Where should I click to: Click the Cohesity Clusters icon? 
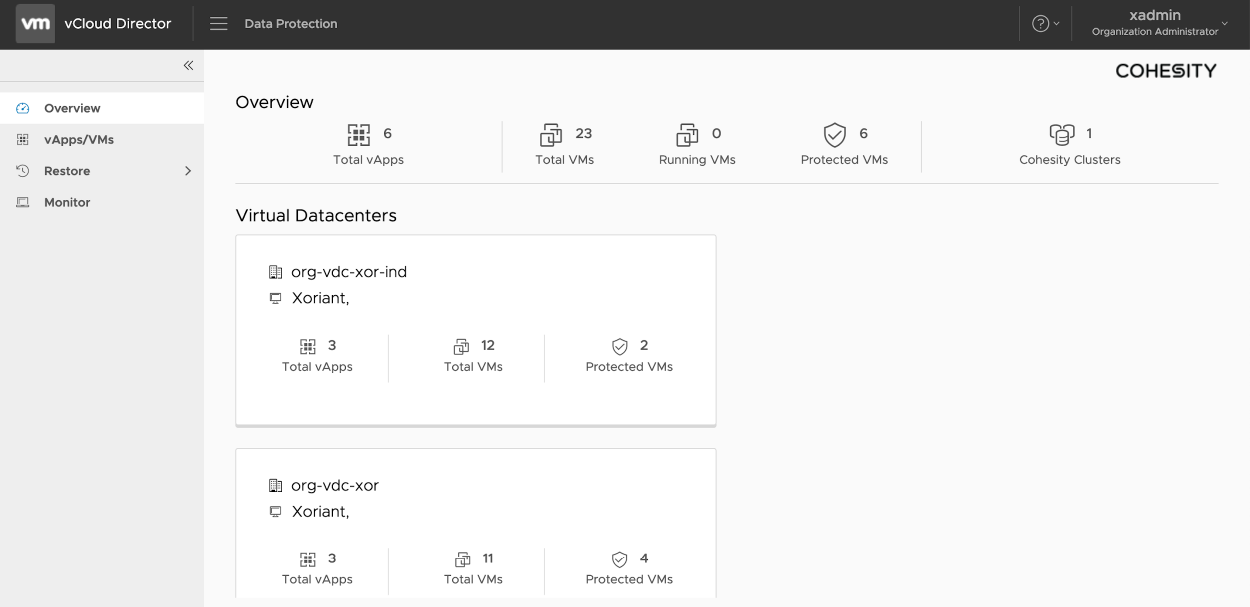coord(1061,134)
